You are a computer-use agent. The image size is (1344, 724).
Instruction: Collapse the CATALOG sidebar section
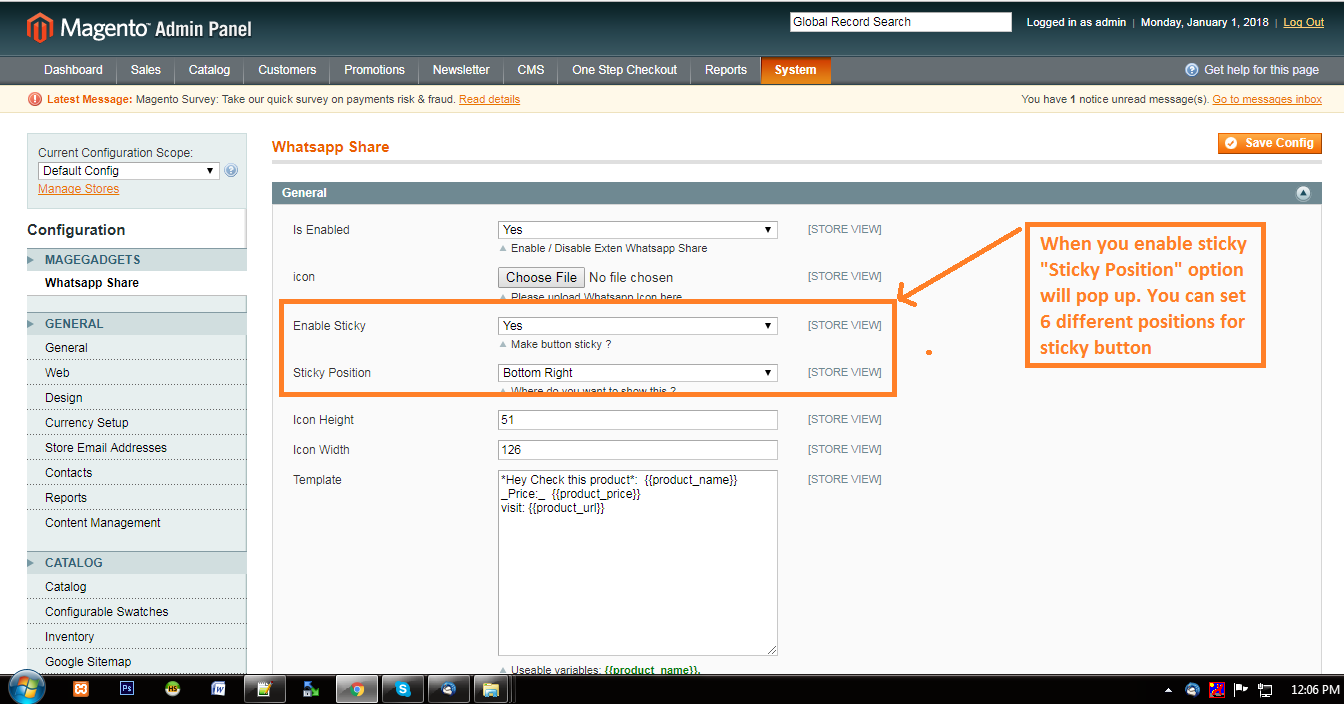click(137, 563)
